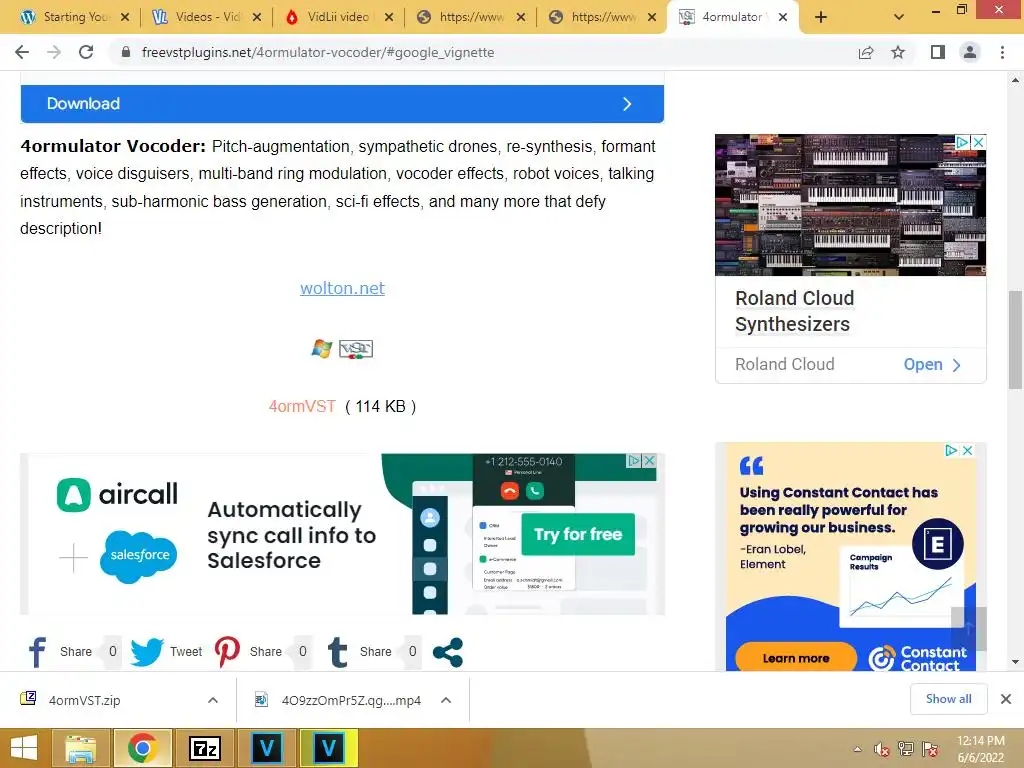Open the Windows Start menu
Screen dimensions: 1024x768
pyautogui.click(x=24, y=748)
